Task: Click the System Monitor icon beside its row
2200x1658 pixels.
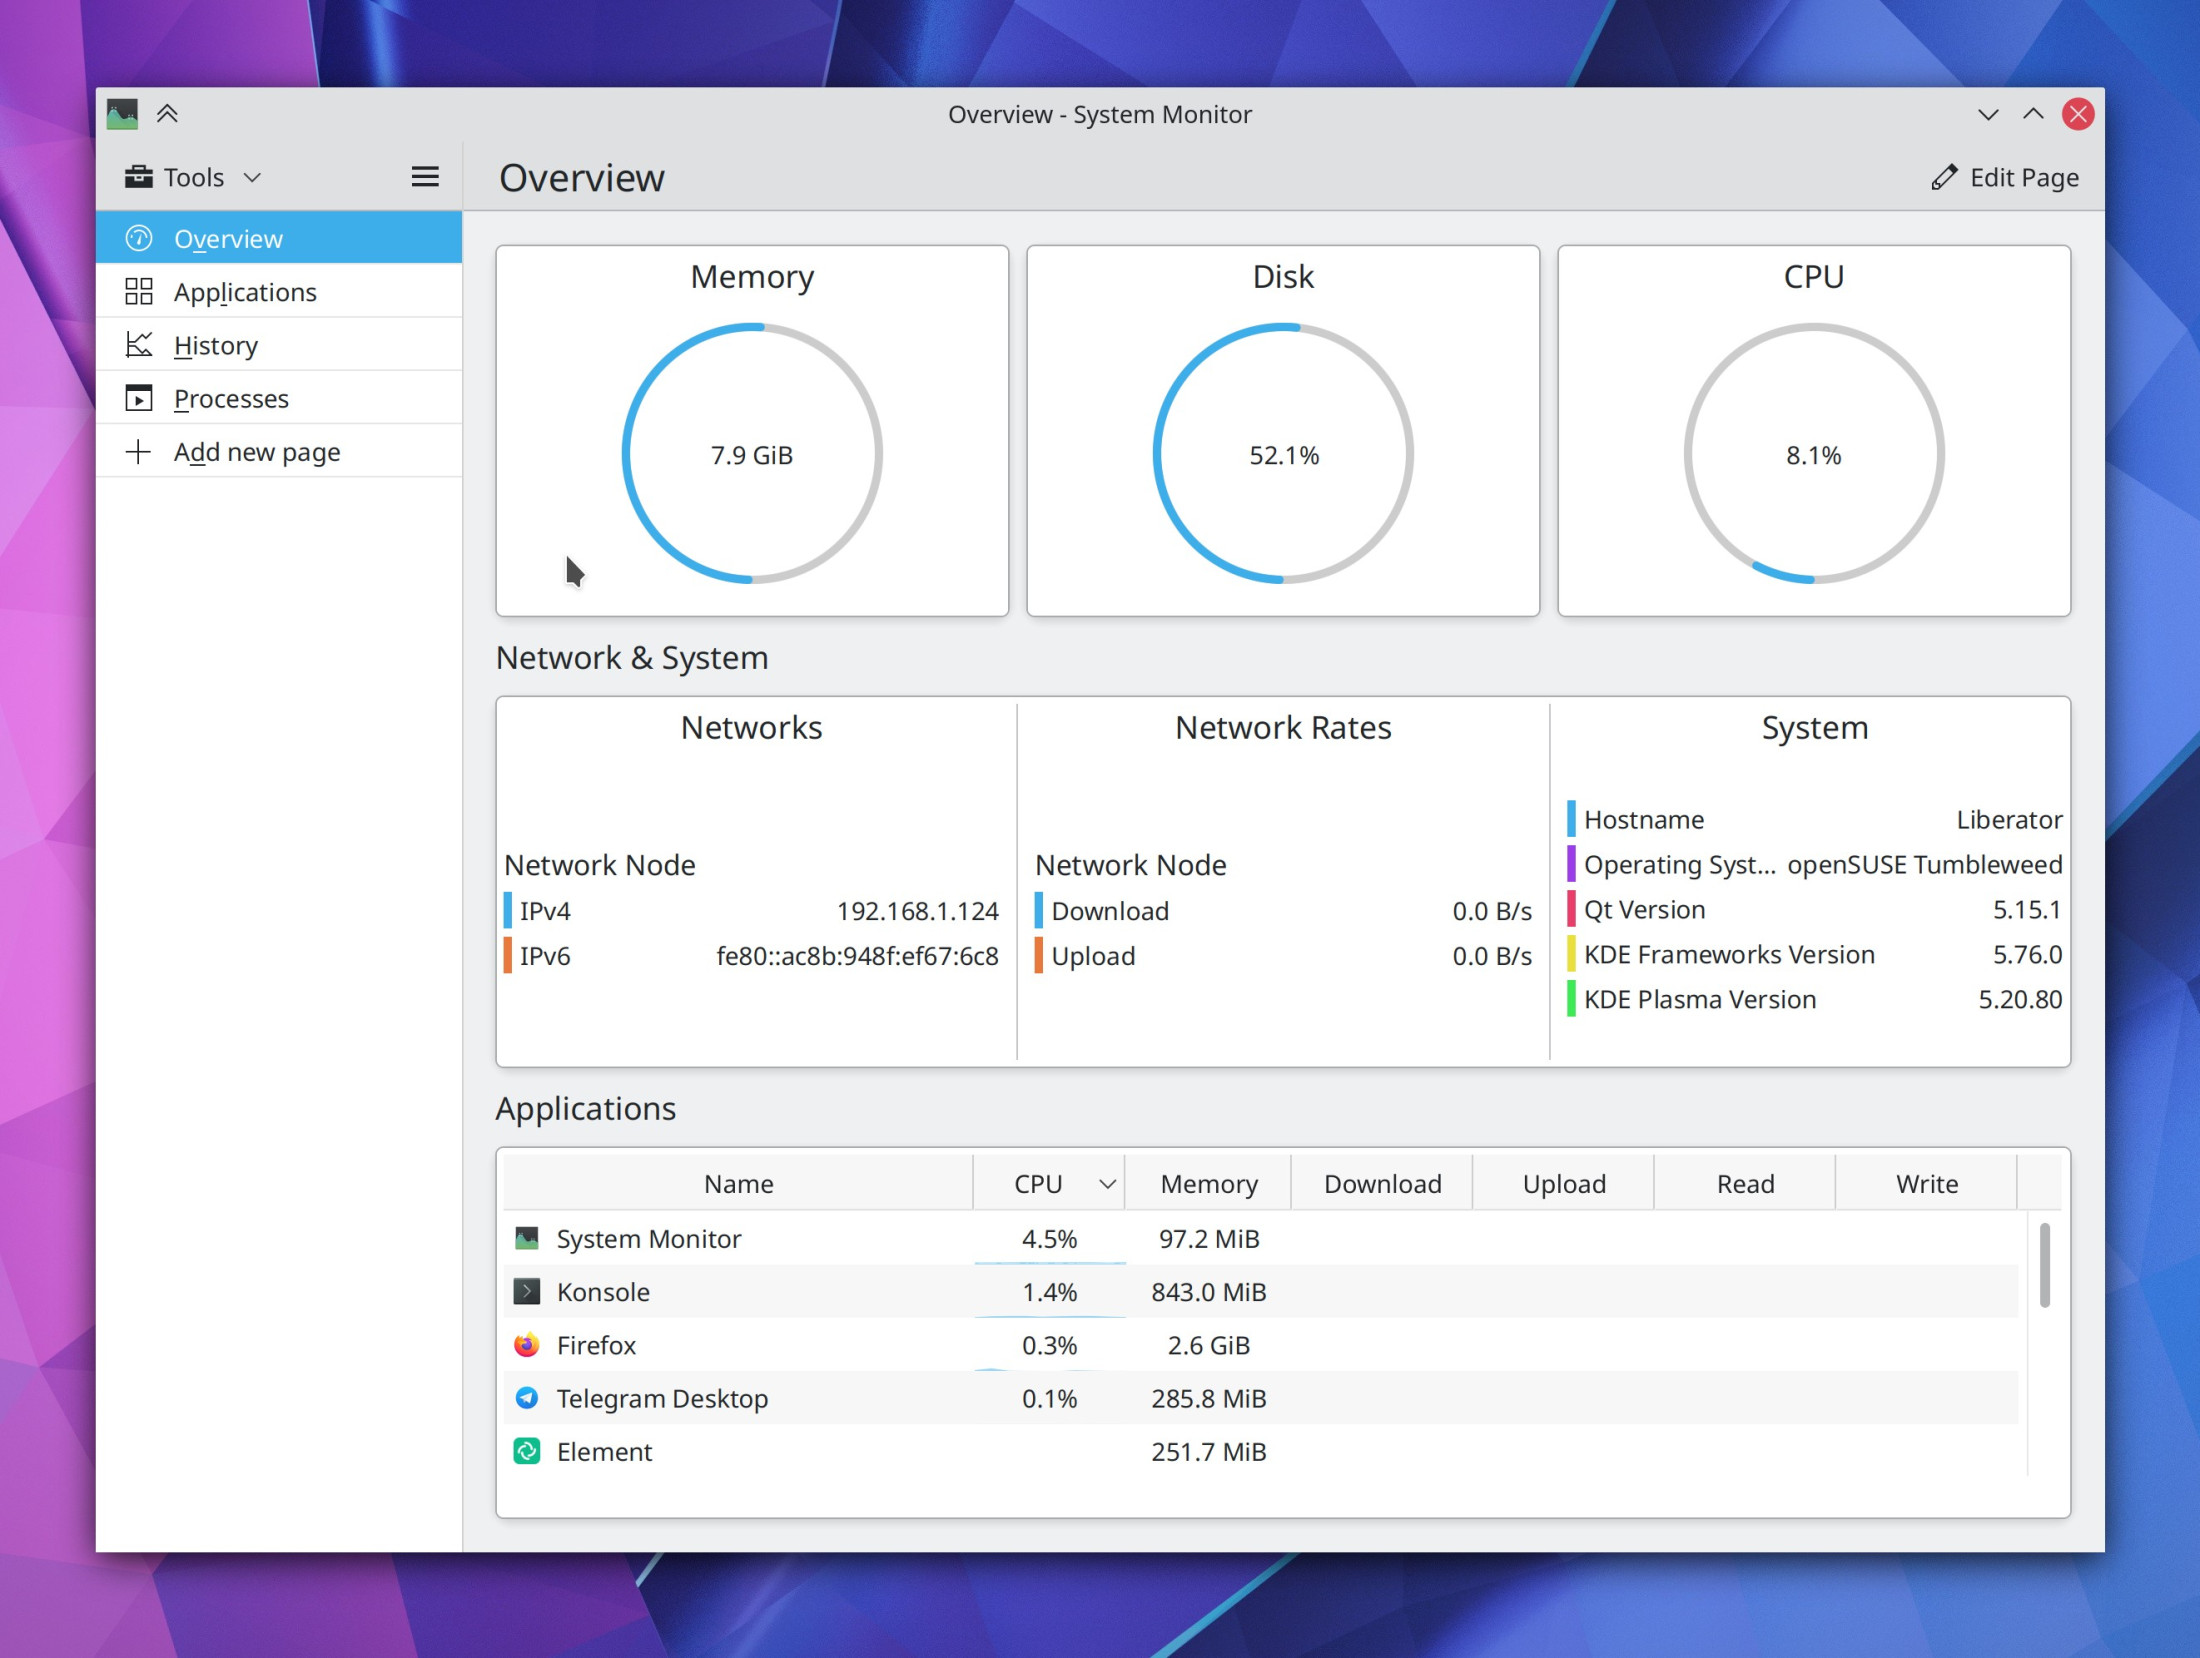Action: [526, 1238]
